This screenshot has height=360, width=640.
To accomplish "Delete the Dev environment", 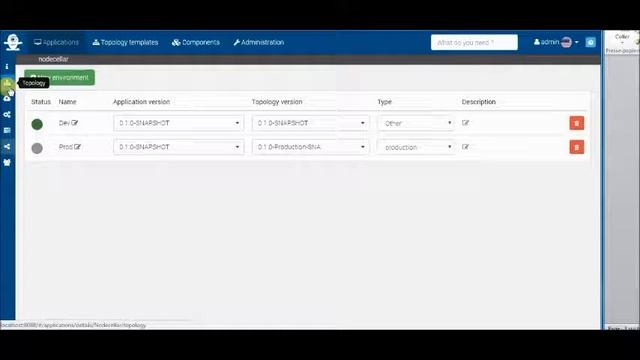I will [x=577, y=123].
